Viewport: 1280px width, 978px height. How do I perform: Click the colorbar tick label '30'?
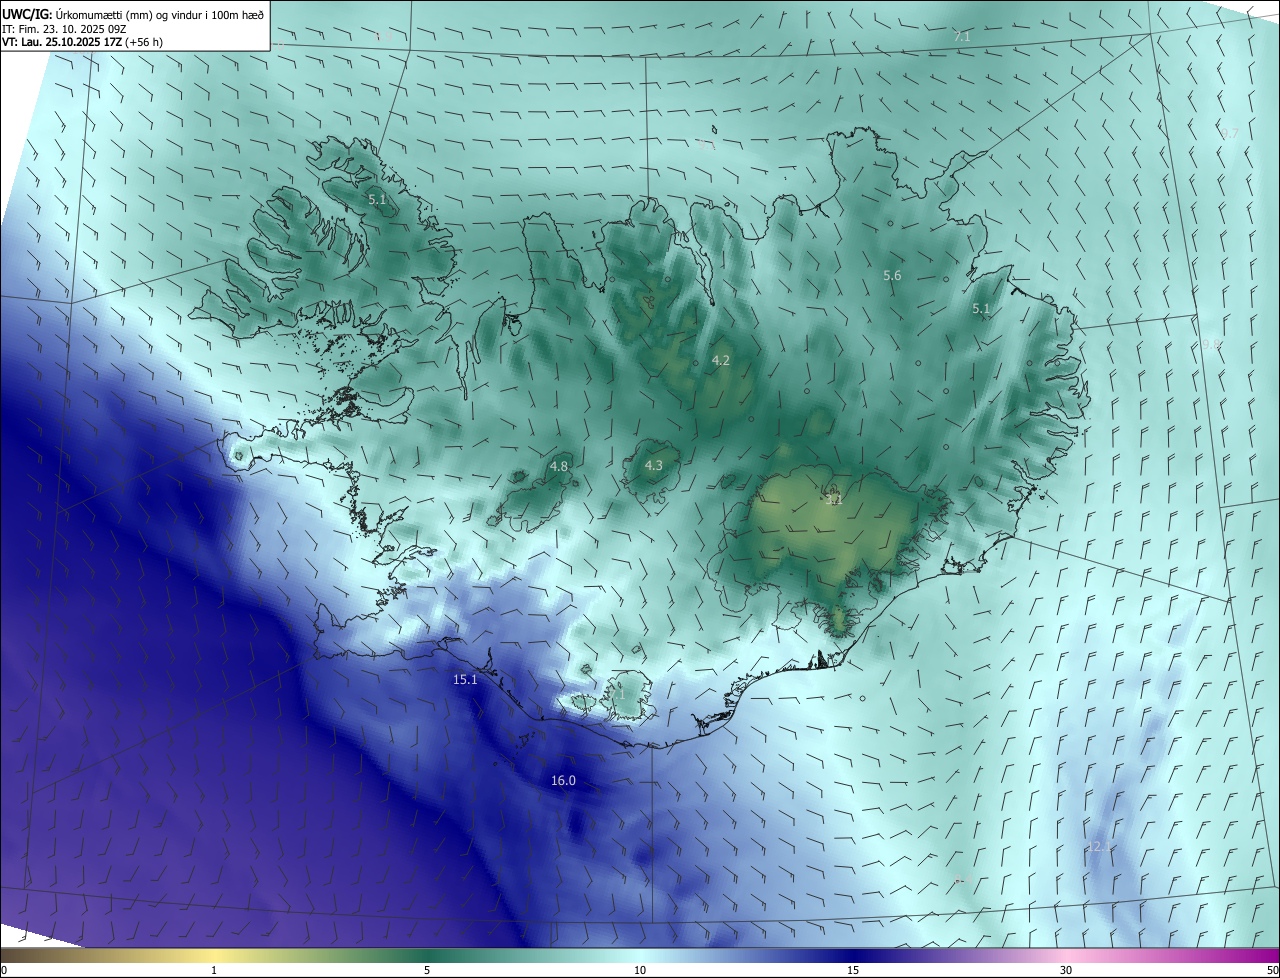[1066, 970]
